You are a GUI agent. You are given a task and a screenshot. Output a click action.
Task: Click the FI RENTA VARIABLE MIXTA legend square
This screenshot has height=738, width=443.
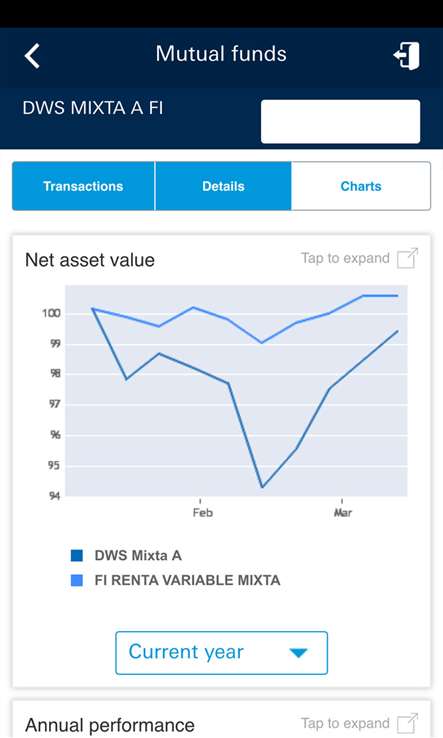tap(77, 580)
